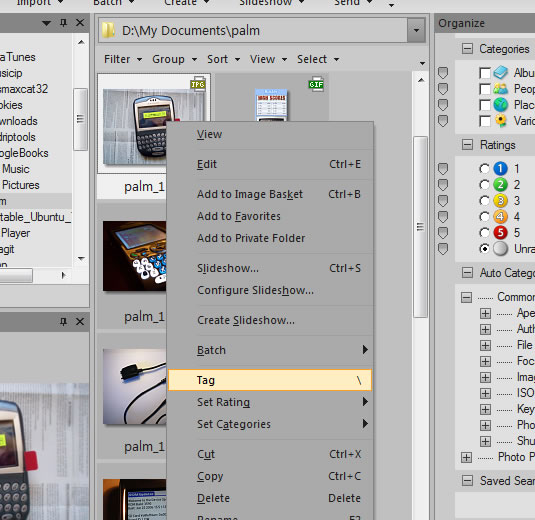Click the JPG format badge on first thumbnail
The width and height of the screenshot is (535, 520).
pyautogui.click(x=198, y=84)
